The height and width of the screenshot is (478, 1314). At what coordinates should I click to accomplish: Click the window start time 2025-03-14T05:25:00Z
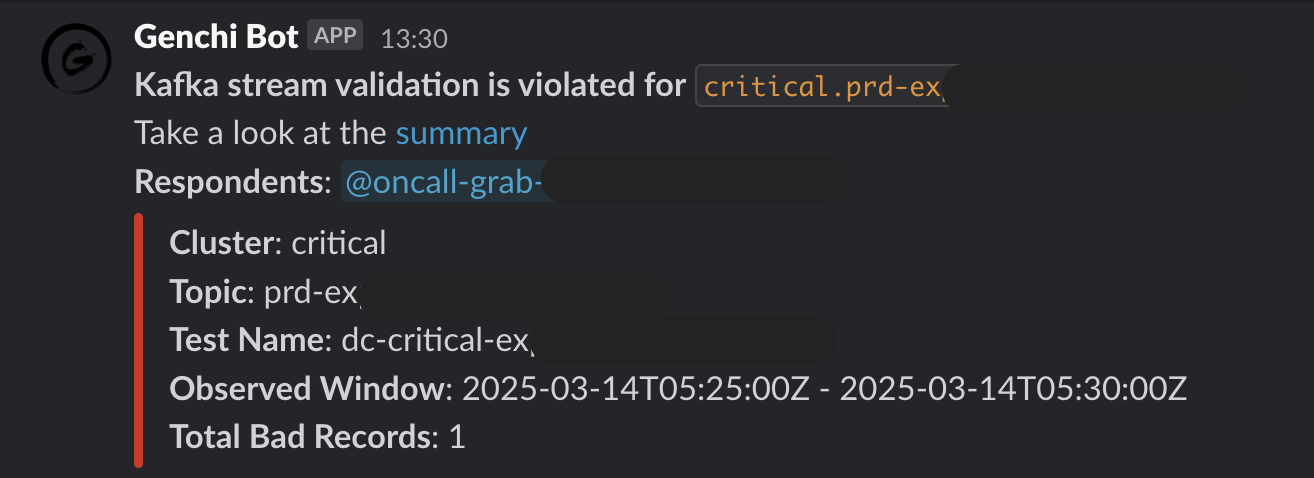[x=635, y=388]
